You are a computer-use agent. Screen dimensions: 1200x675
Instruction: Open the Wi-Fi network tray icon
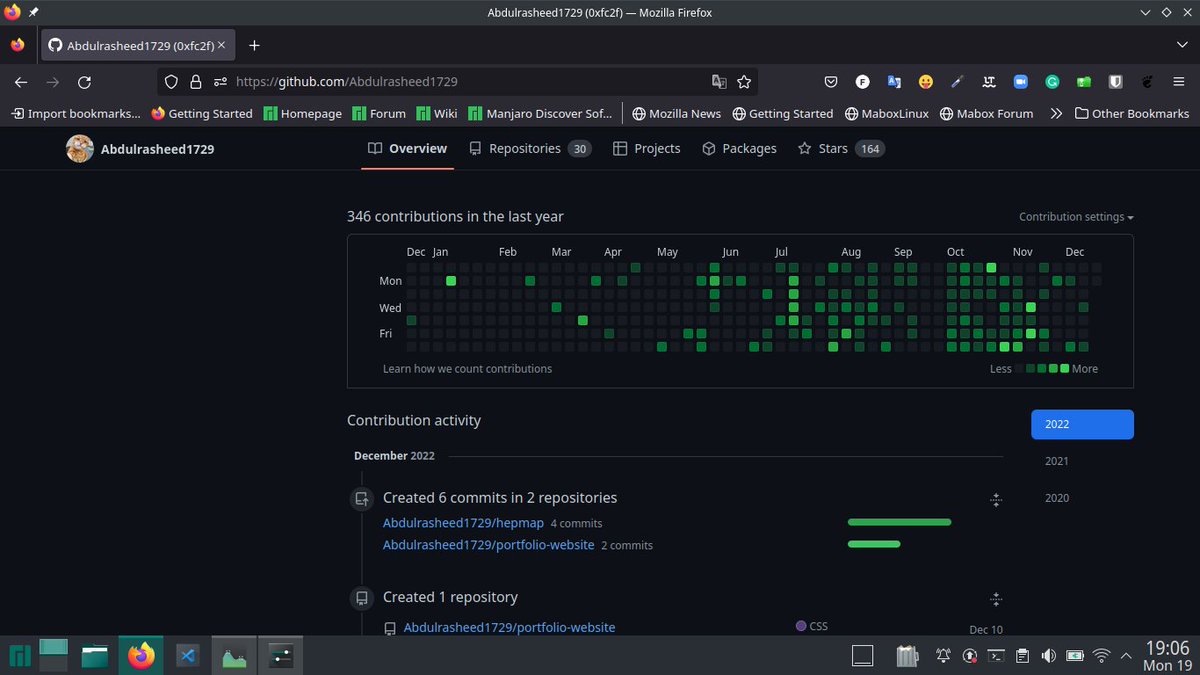[x=1102, y=656]
